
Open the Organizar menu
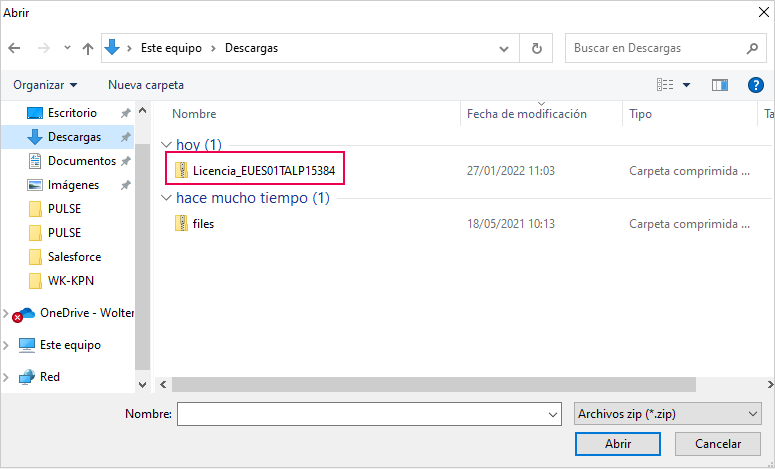point(45,85)
